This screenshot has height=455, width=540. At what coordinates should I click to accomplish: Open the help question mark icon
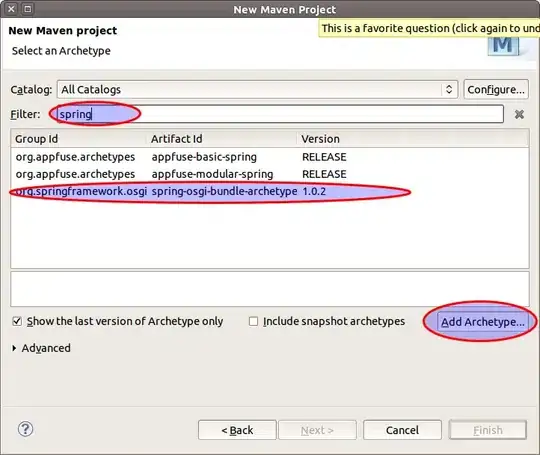click(x=25, y=429)
